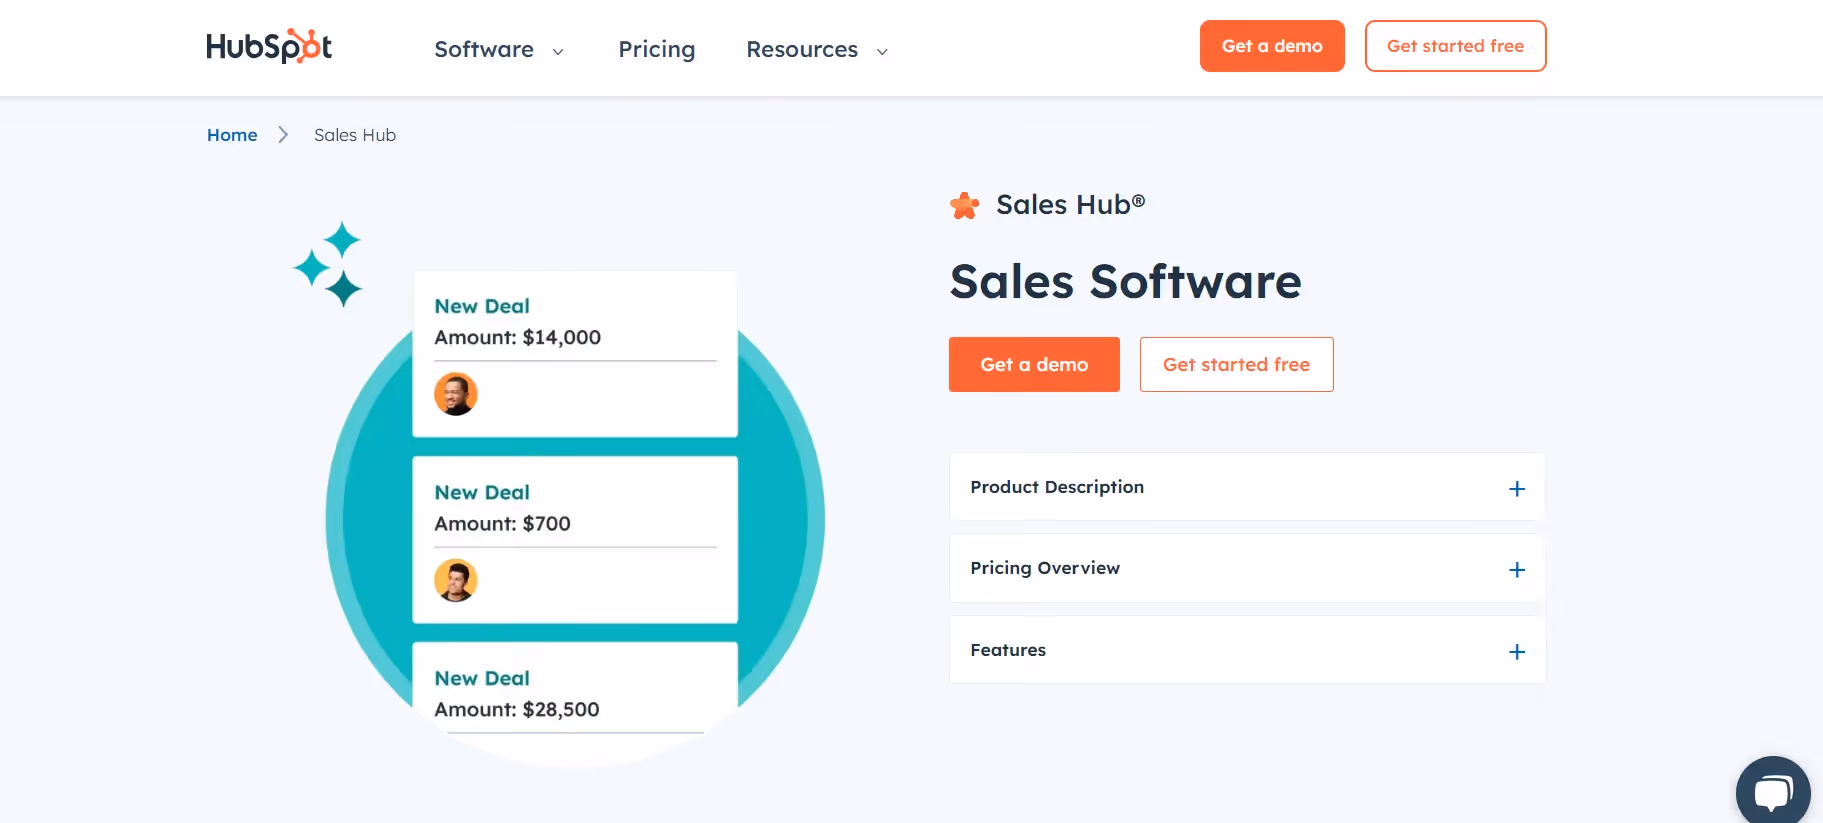Go to the Home breadcrumb link
Viewport: 1823px width, 823px height.
(x=232, y=135)
